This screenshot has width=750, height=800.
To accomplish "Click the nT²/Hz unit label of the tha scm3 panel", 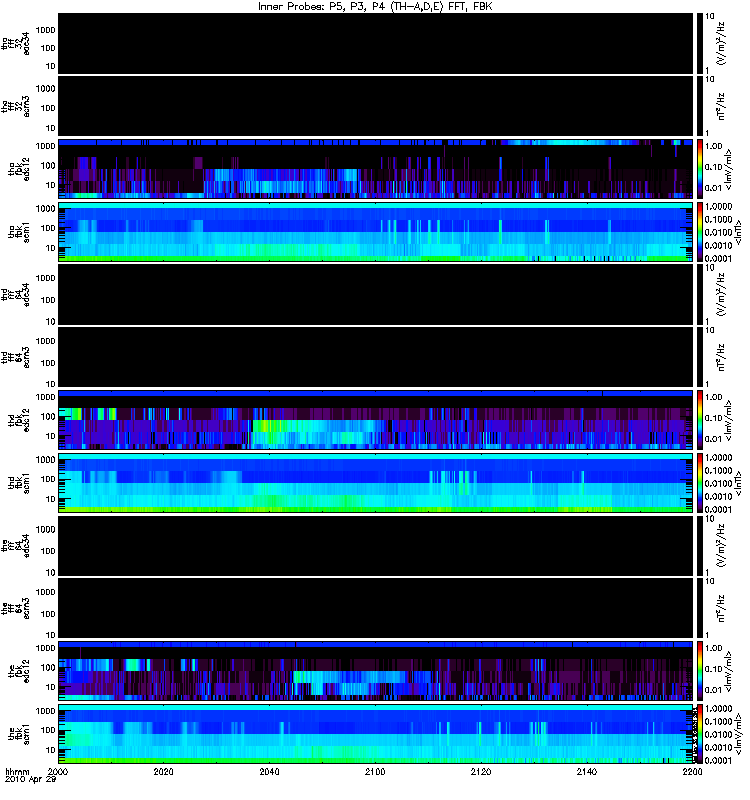I will (721, 106).
